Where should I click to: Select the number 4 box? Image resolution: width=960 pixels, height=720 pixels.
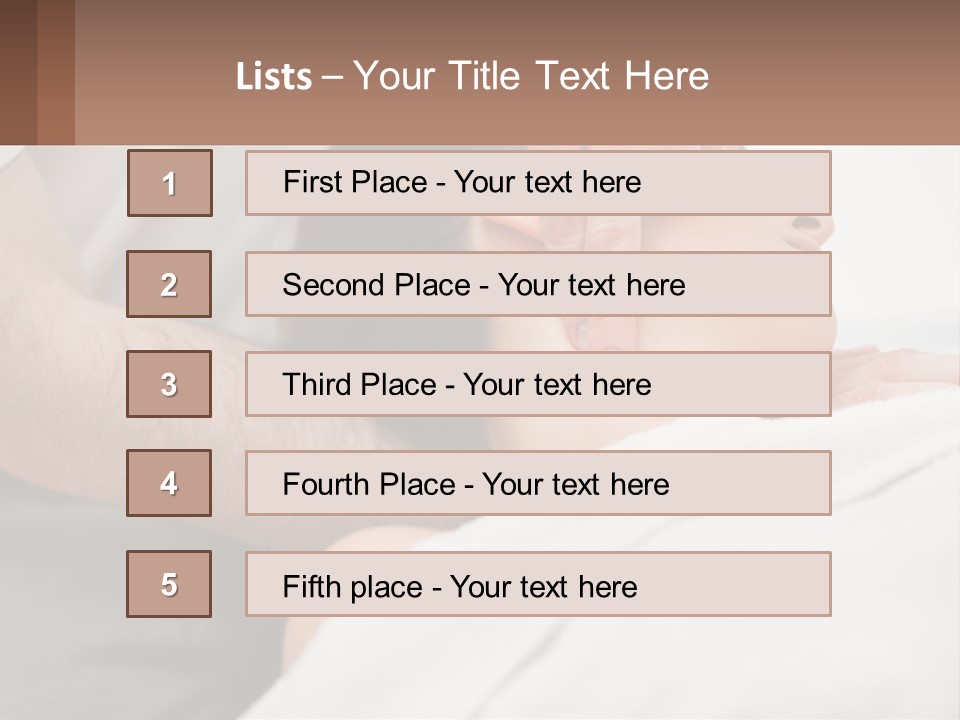169,483
